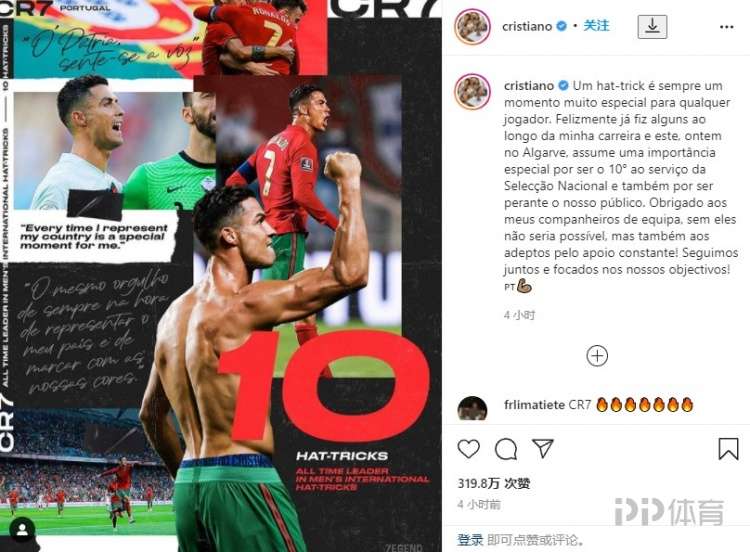
Task: Load more comments with plus circle
Action: click(596, 356)
